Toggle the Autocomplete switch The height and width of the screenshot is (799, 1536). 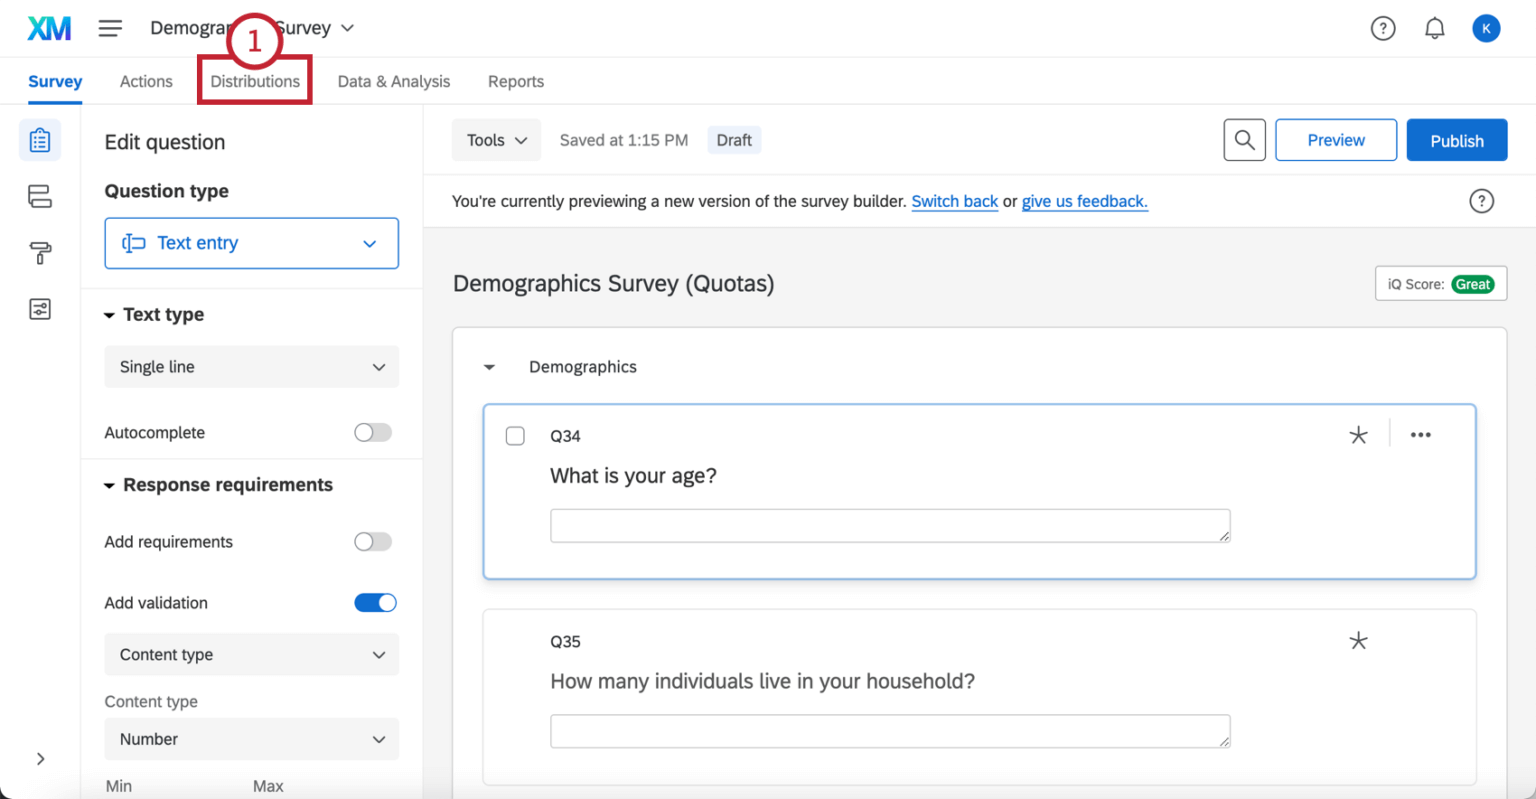coord(373,432)
